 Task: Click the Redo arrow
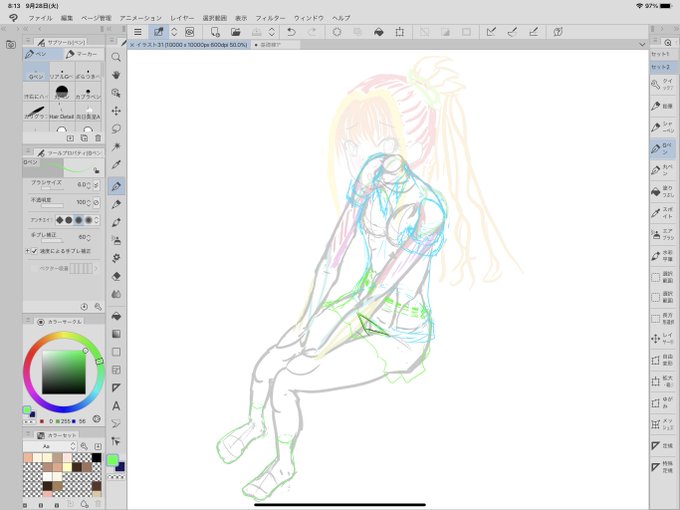pos(312,32)
